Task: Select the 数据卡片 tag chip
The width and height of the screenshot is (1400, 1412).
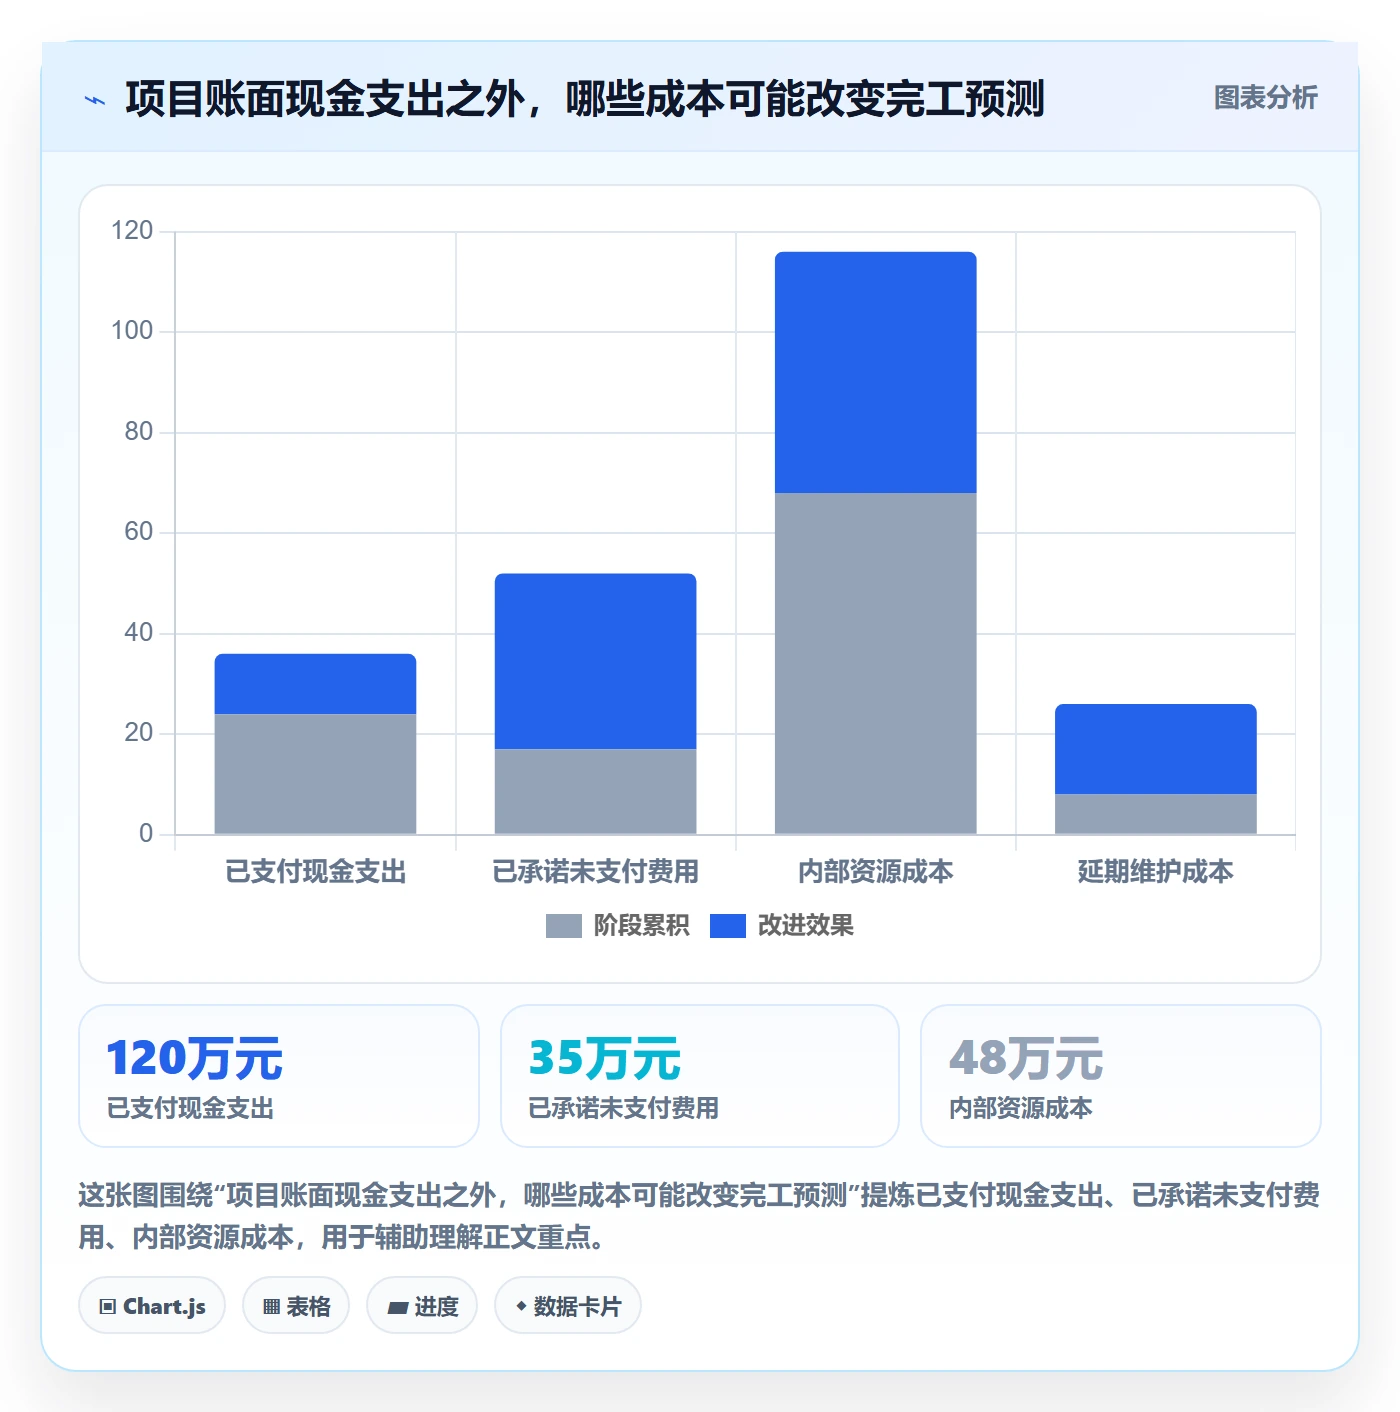Action: point(568,1305)
